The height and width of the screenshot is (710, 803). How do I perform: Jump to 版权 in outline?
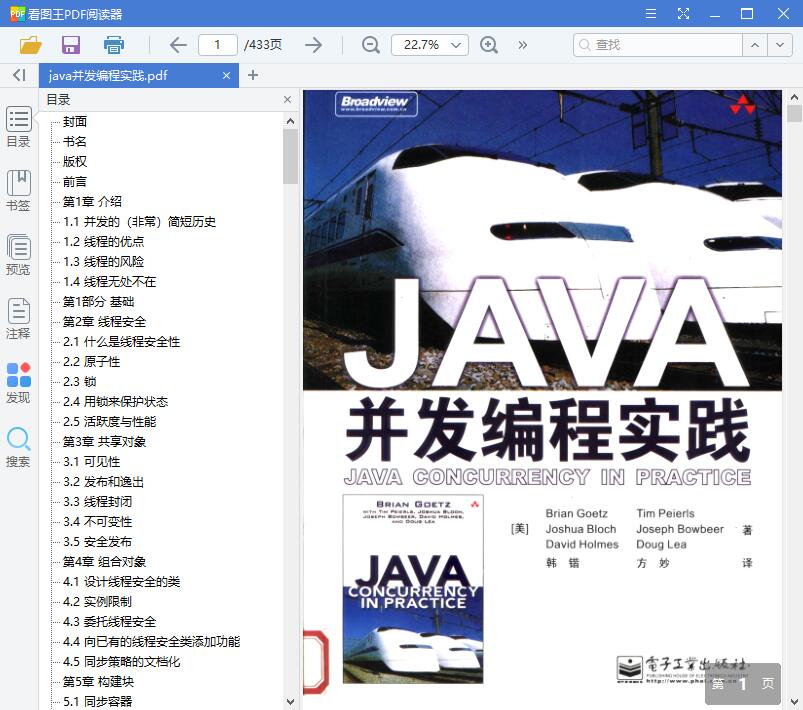pos(75,162)
